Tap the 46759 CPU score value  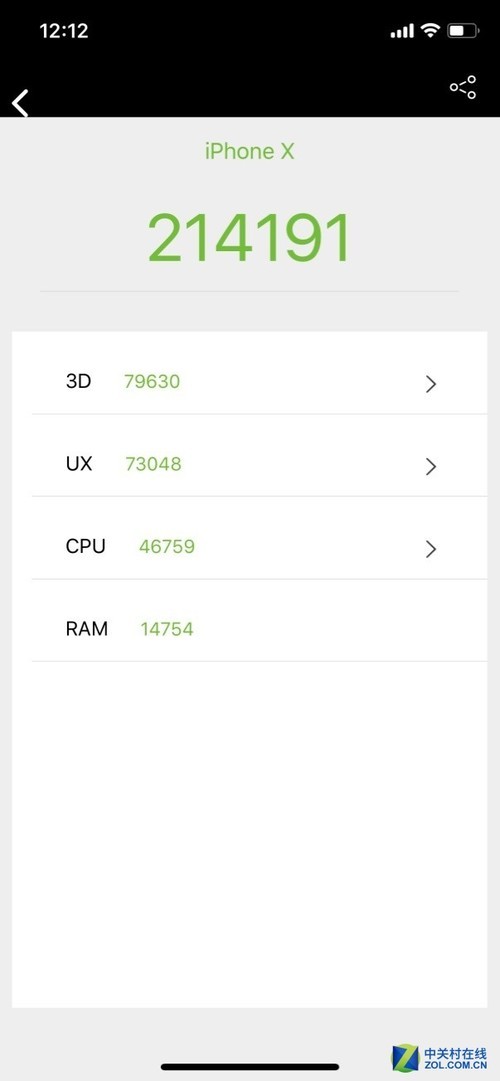[167, 547]
